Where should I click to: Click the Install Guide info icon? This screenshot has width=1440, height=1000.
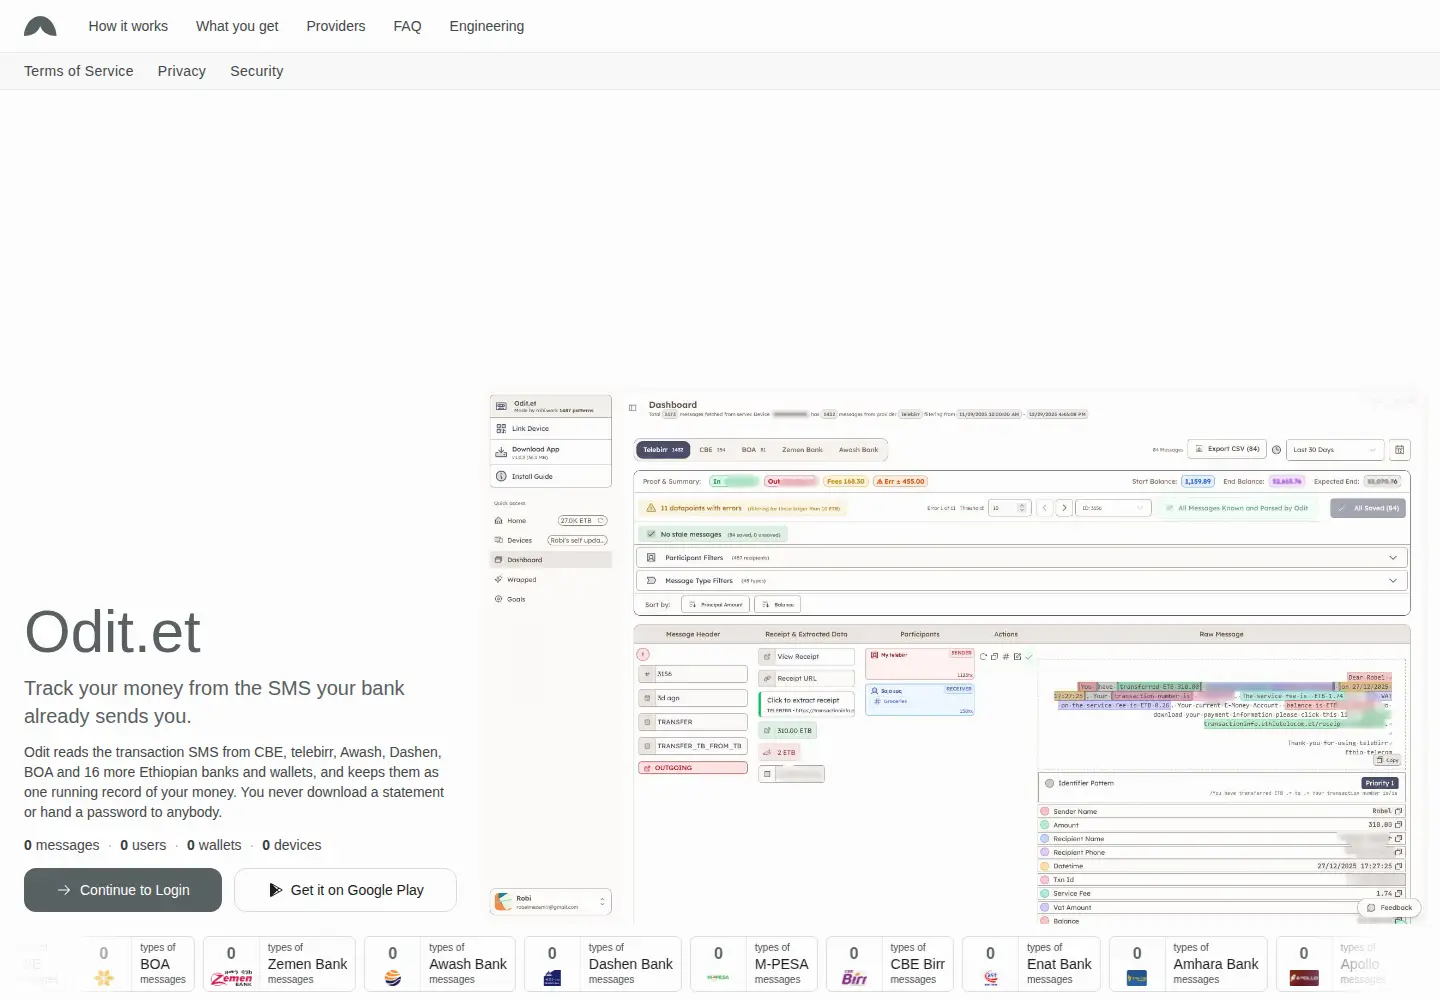point(501,477)
